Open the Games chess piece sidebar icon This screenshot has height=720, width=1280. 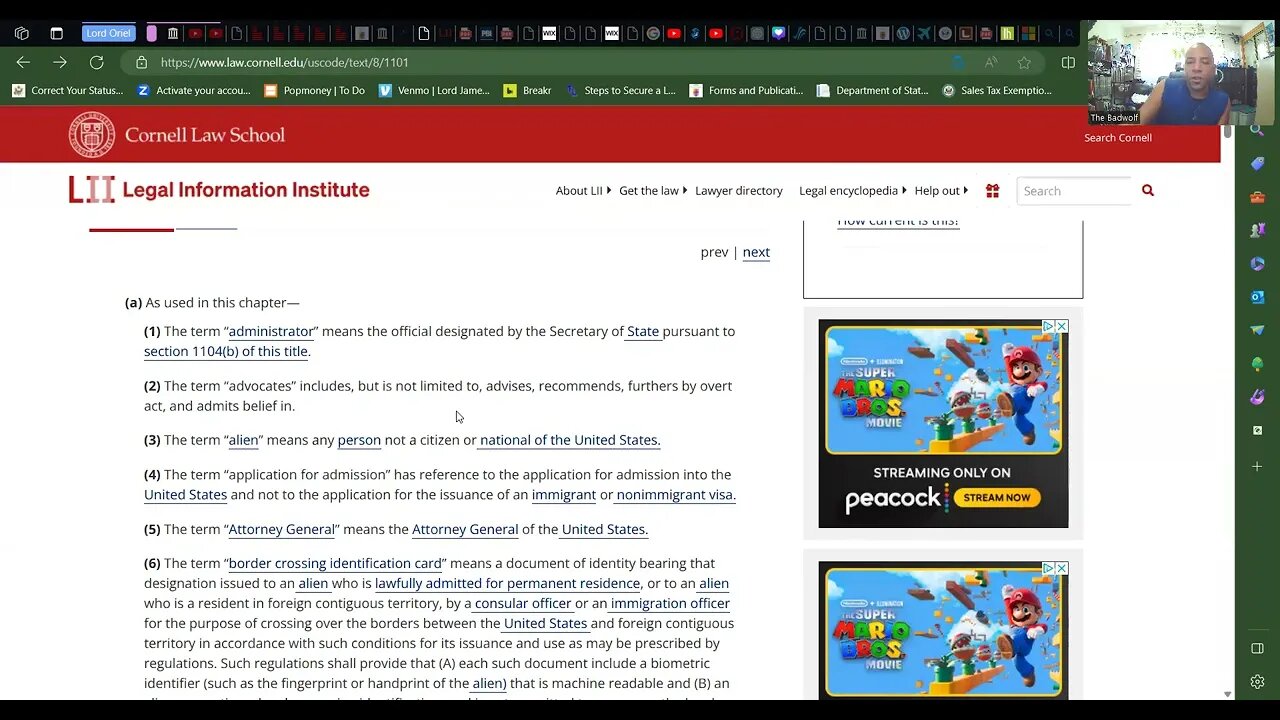click(x=1257, y=230)
